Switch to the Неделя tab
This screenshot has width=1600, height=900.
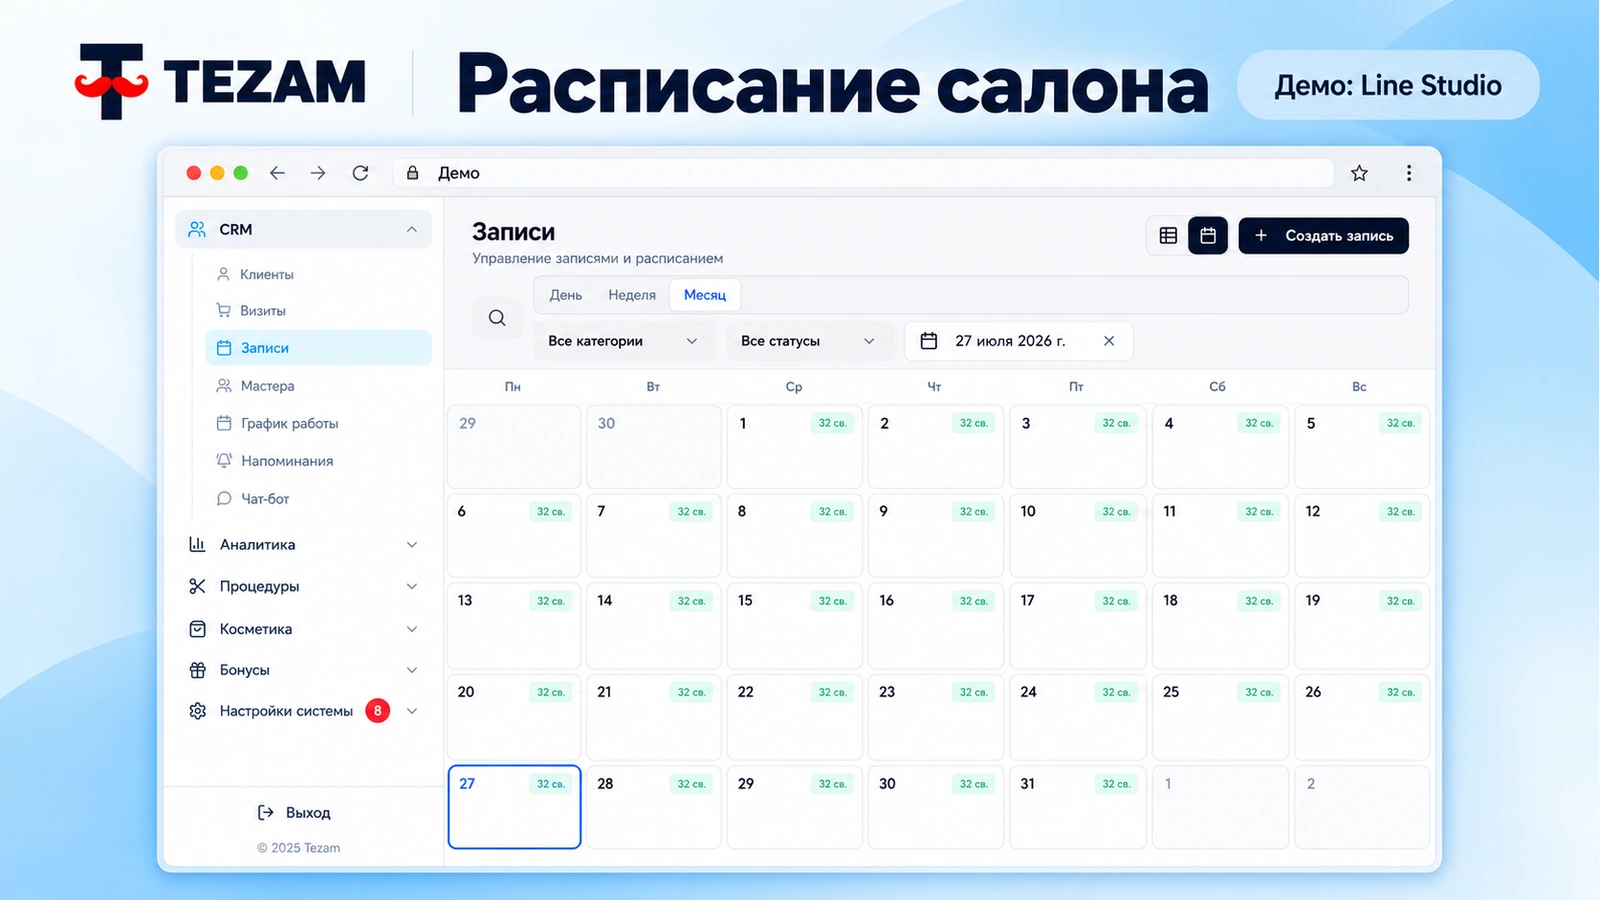click(632, 295)
